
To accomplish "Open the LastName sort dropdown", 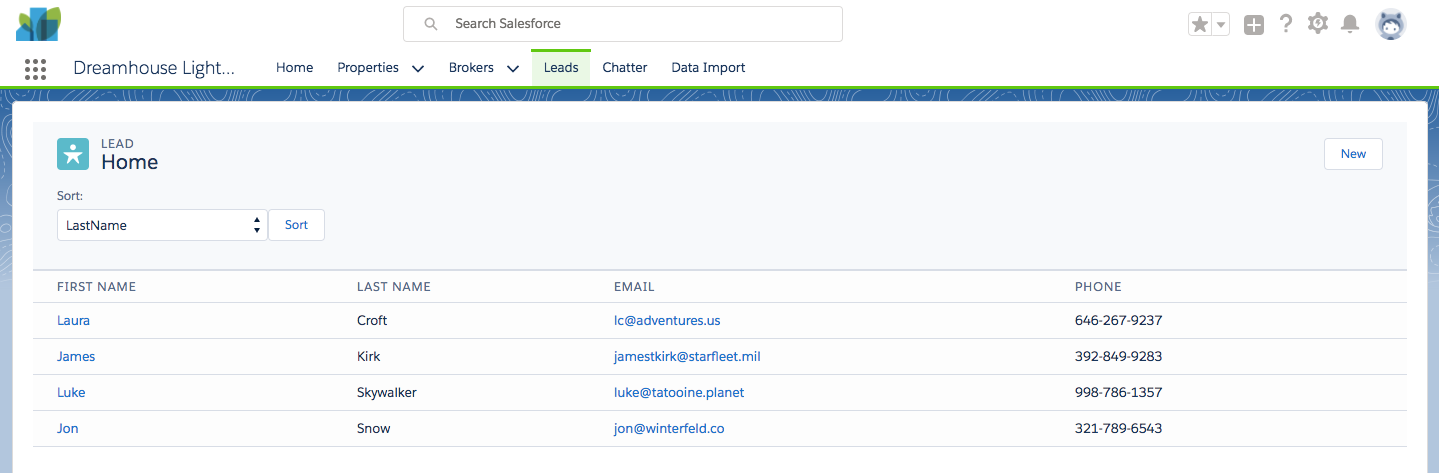I will click(x=162, y=225).
